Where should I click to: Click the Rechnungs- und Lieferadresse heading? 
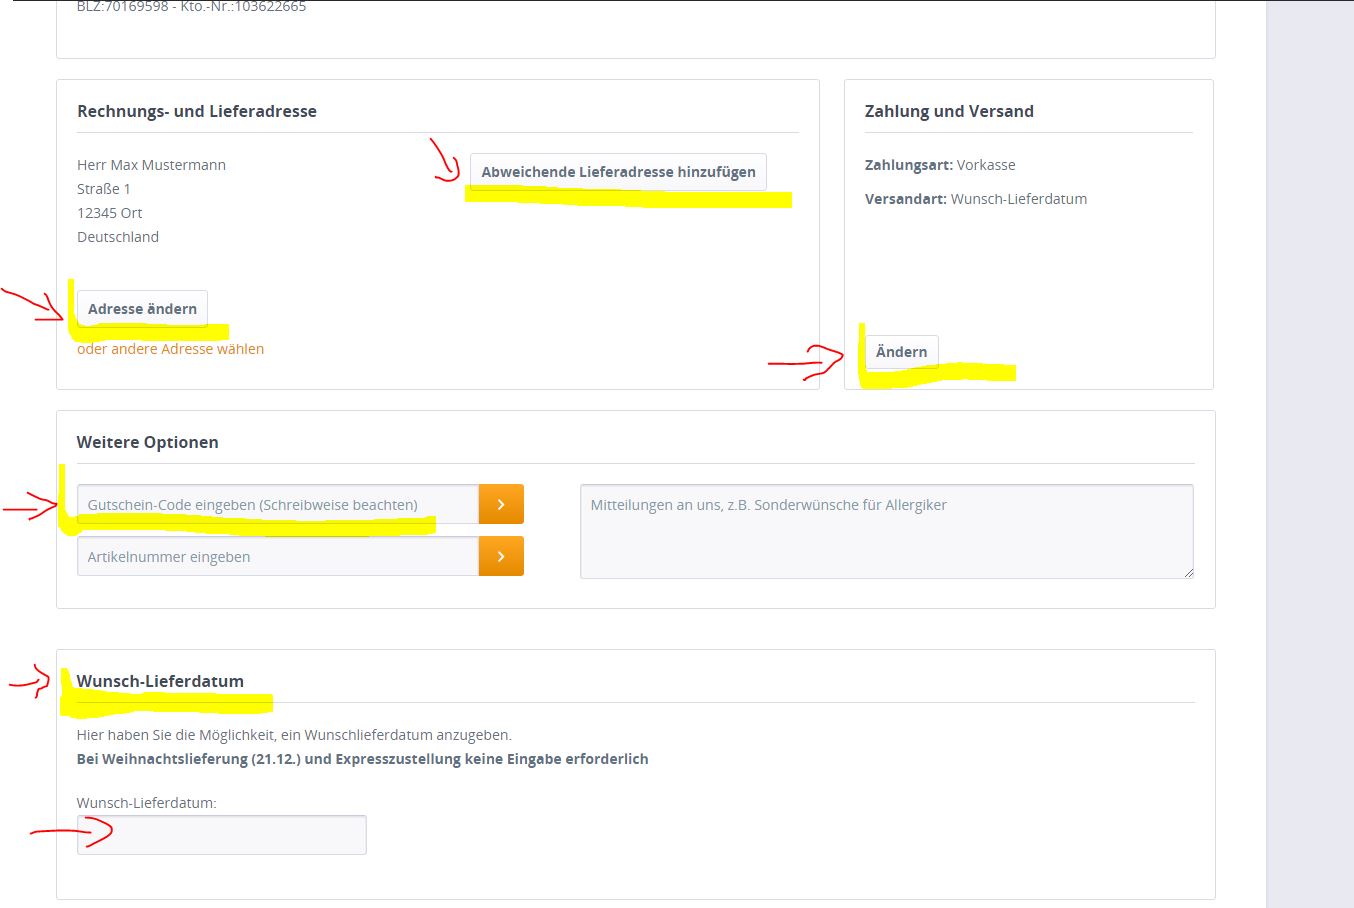click(197, 111)
